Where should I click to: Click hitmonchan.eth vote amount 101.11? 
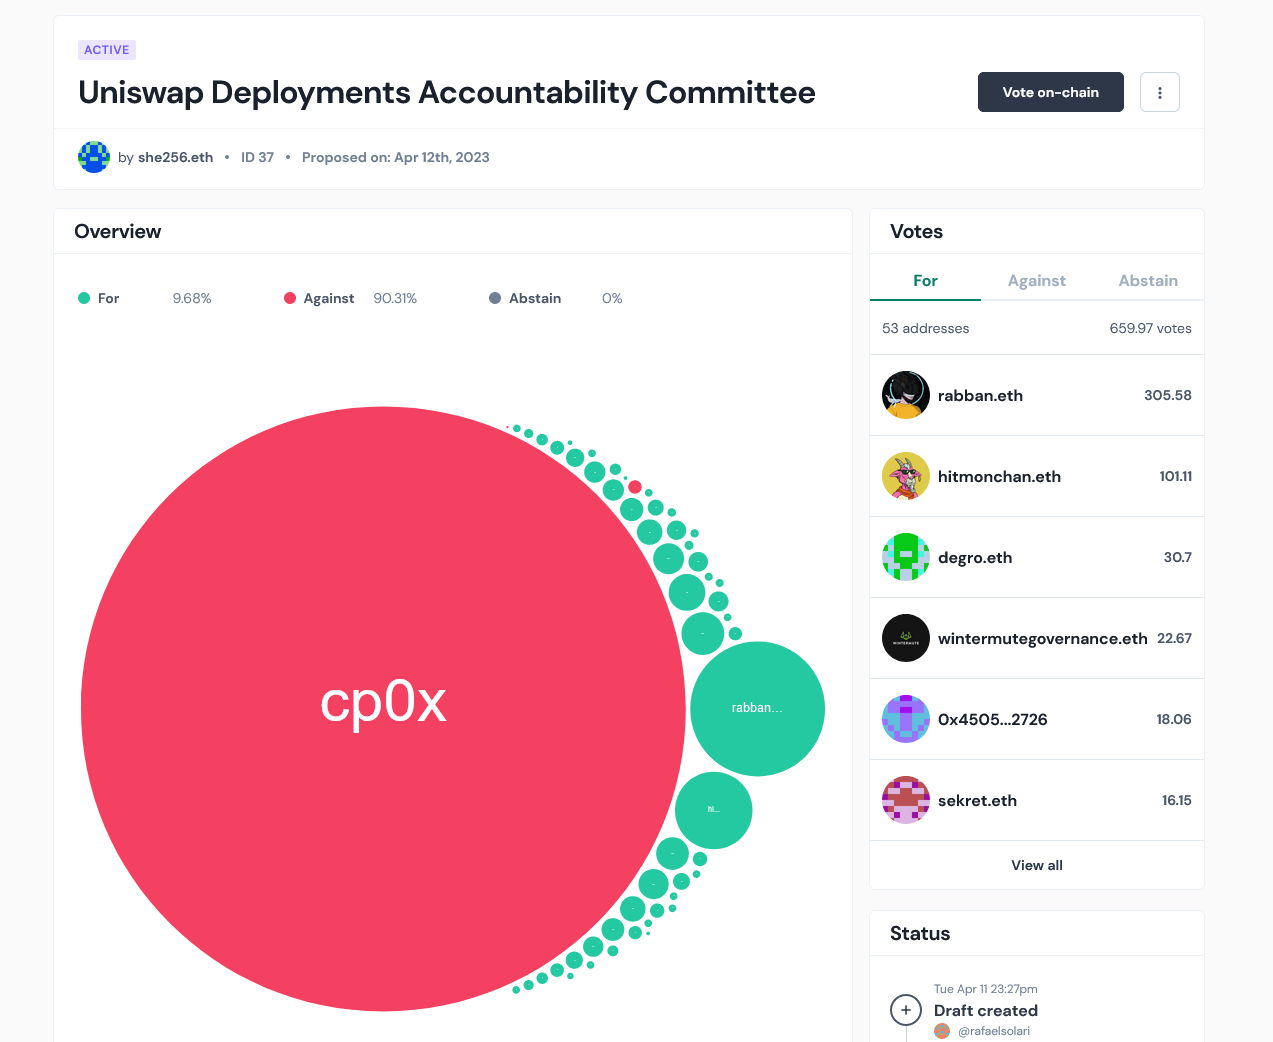tap(1176, 476)
